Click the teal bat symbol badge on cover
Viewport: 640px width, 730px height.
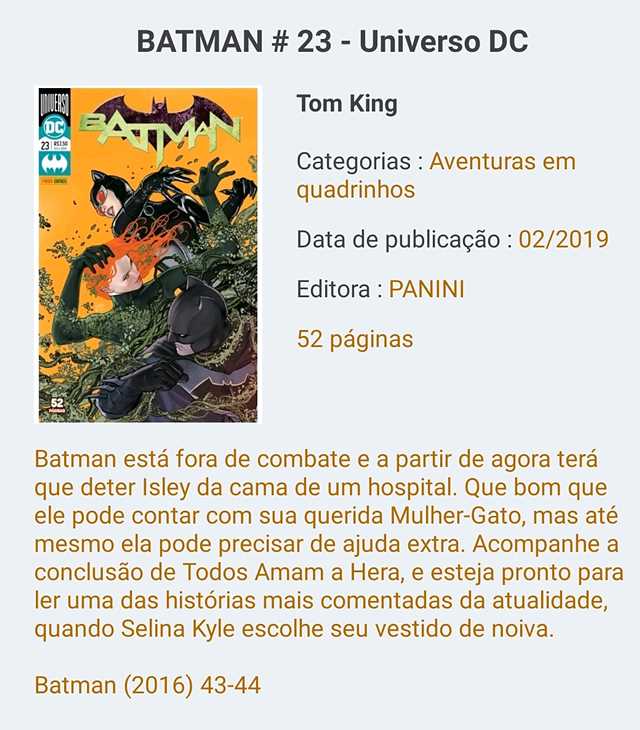(54, 163)
